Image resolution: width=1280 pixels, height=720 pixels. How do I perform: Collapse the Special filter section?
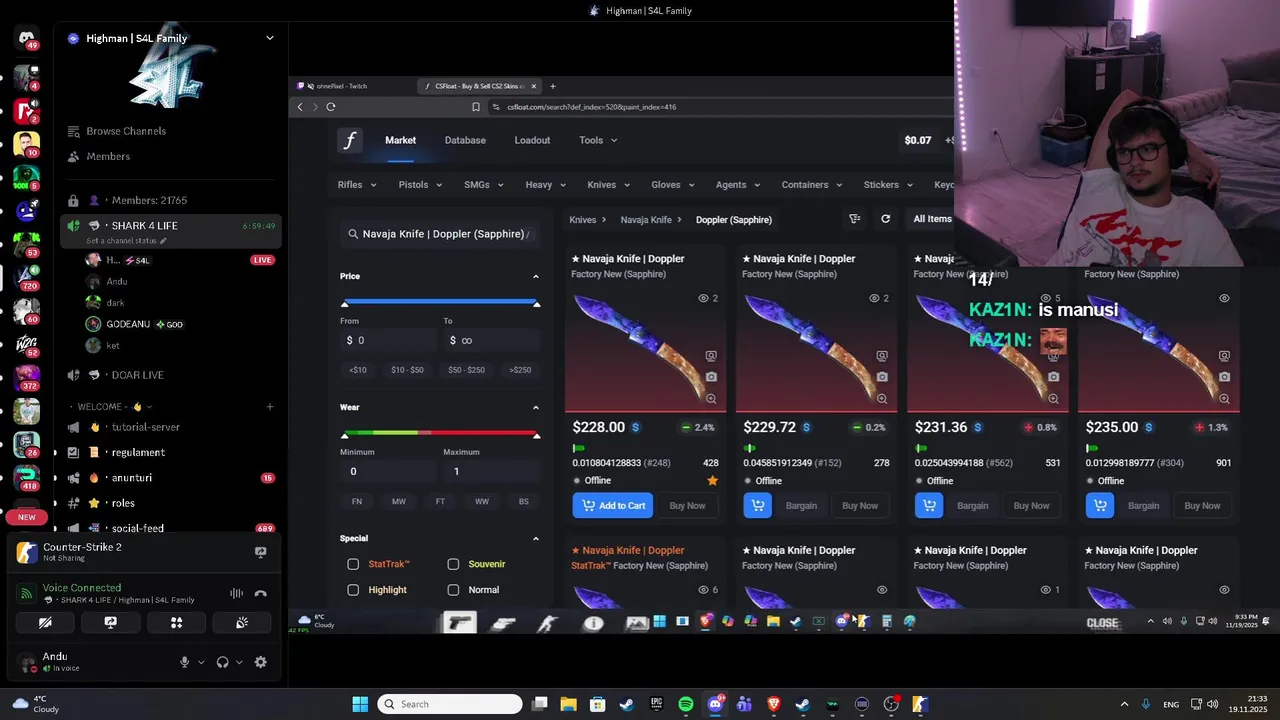[x=535, y=539]
